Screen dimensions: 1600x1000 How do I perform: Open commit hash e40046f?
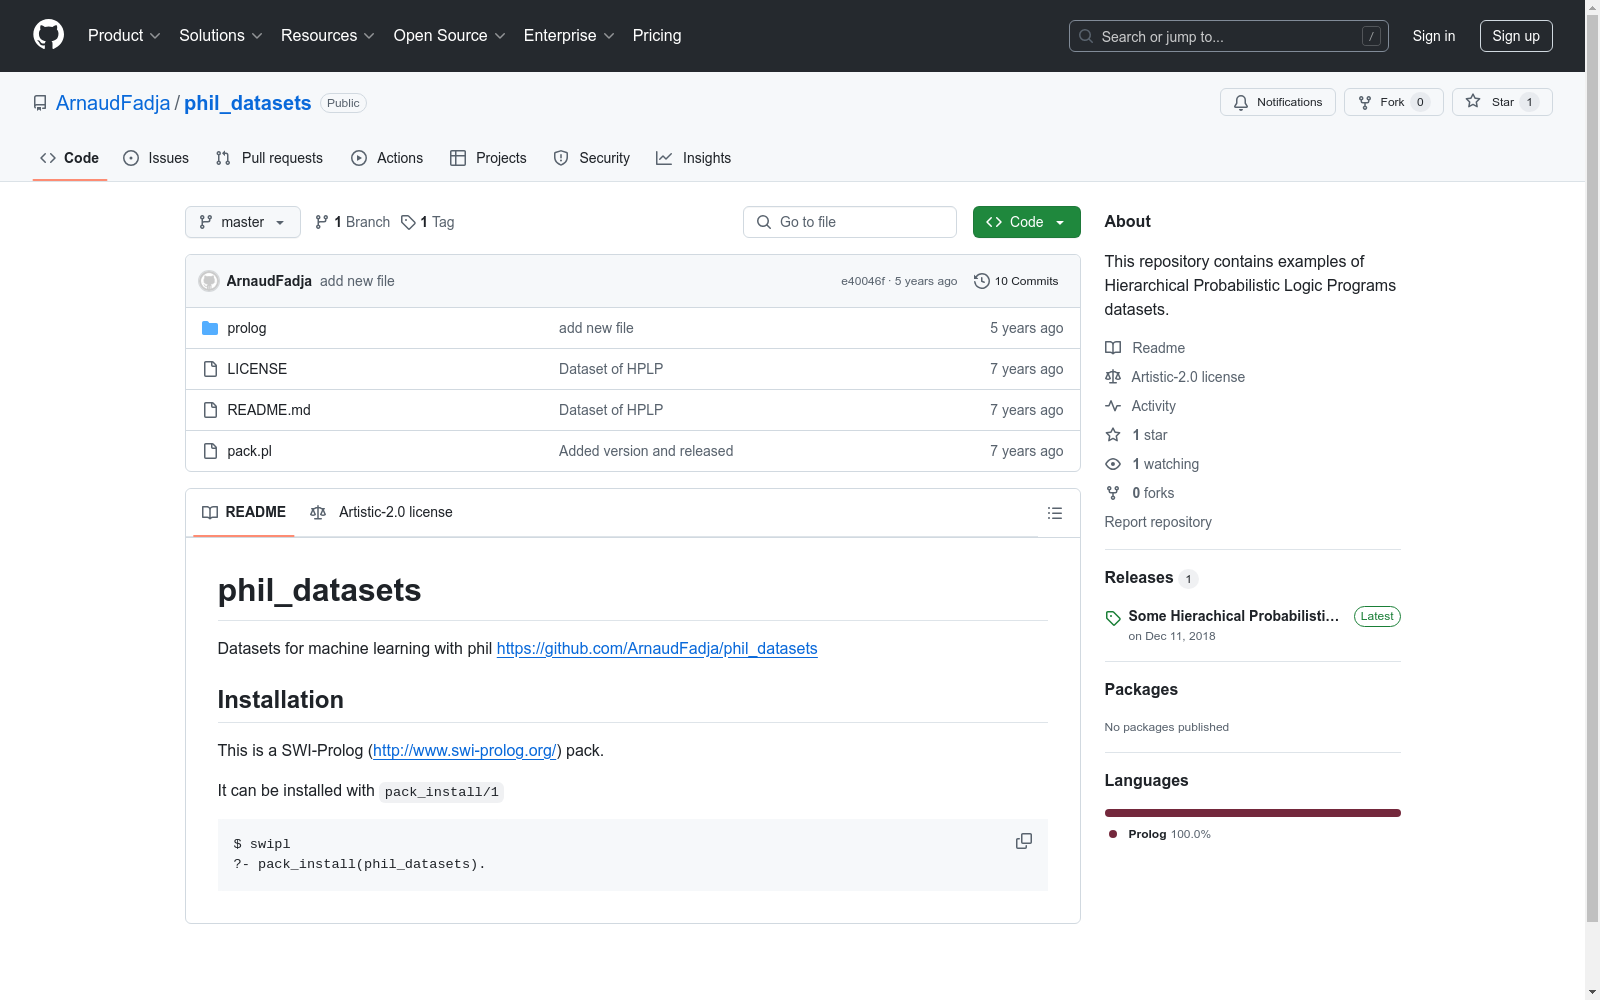point(863,281)
